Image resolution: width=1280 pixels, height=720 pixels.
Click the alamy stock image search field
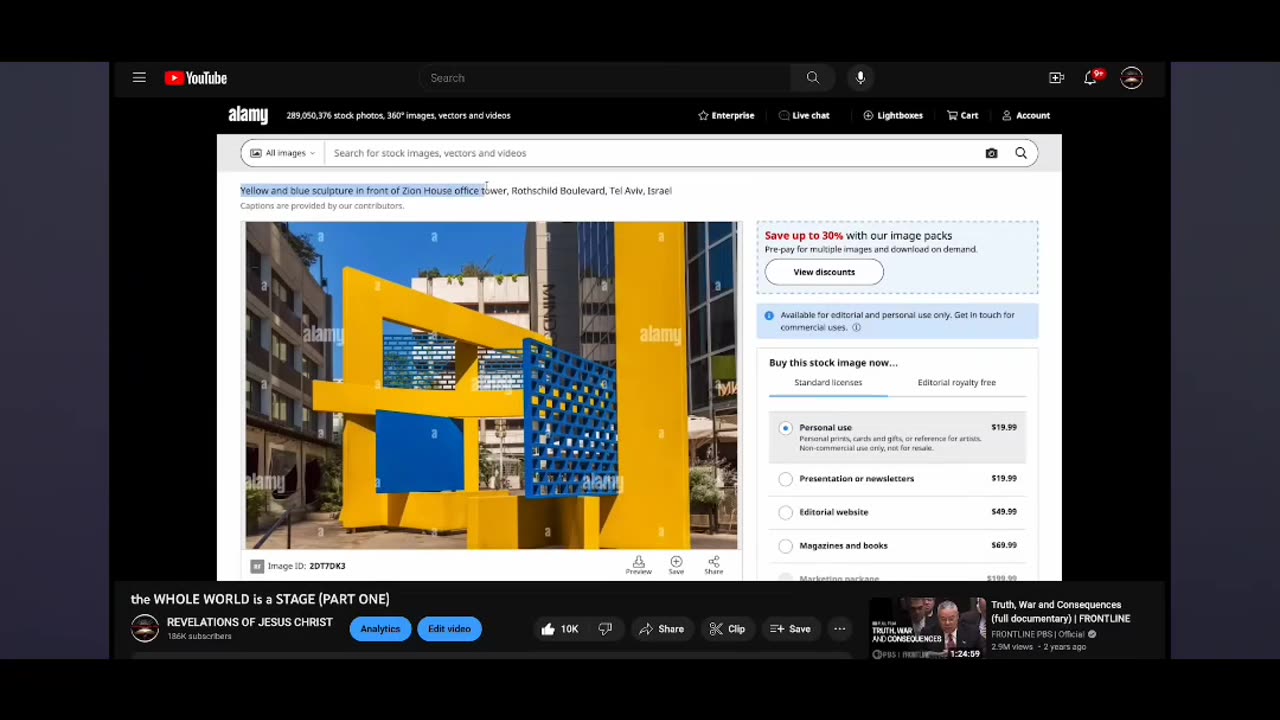pyautogui.click(x=650, y=153)
